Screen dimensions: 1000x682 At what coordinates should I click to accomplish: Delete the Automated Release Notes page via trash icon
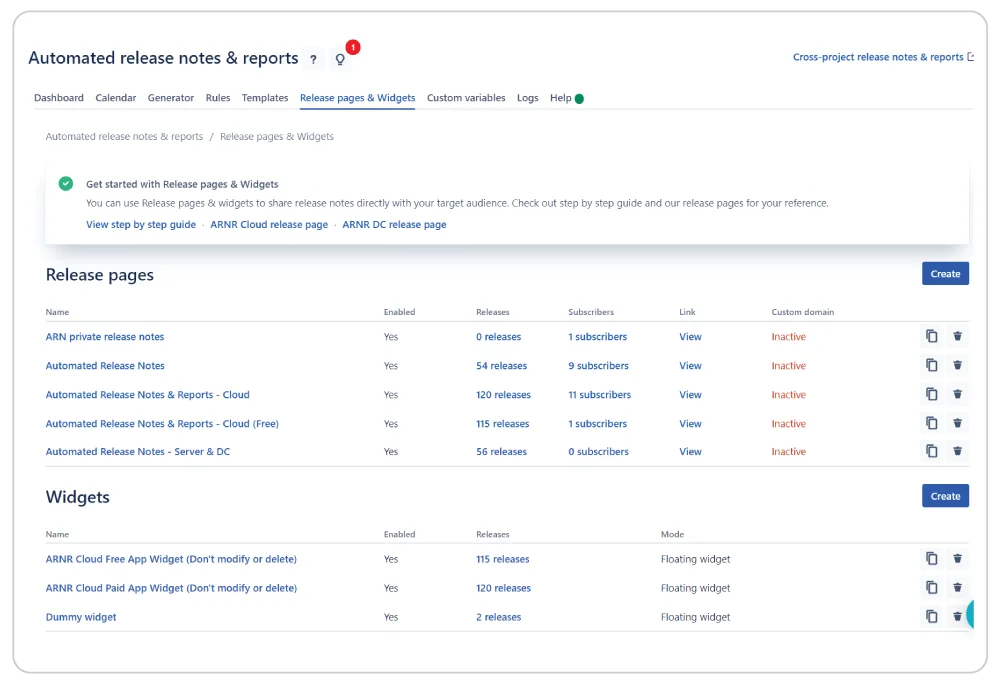pos(957,365)
